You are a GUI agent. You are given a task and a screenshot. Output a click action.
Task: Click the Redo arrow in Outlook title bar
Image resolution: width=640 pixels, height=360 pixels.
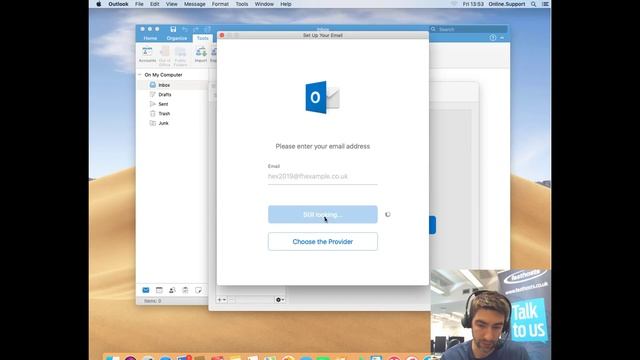click(x=196, y=29)
